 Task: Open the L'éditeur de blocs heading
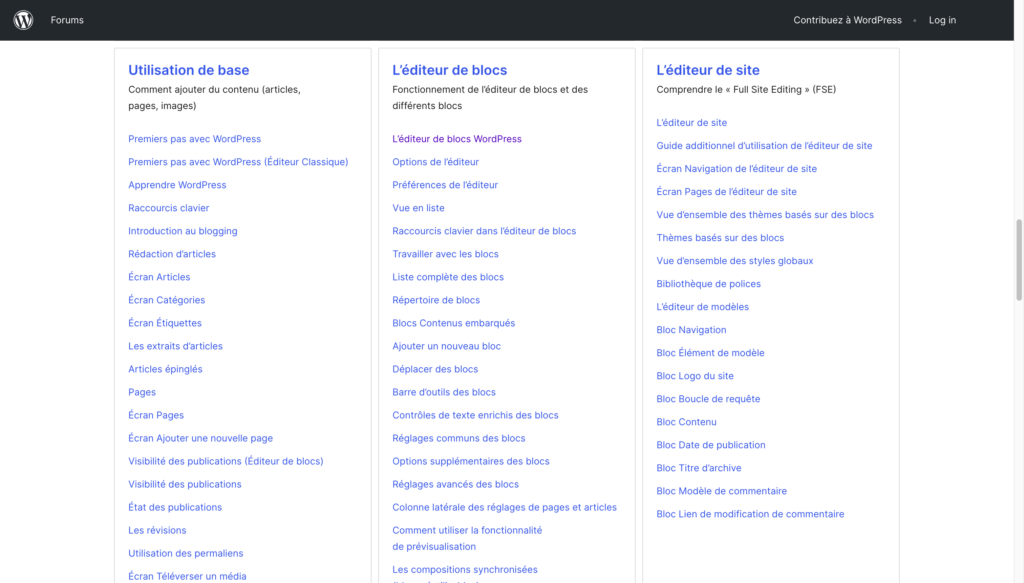click(x=449, y=70)
